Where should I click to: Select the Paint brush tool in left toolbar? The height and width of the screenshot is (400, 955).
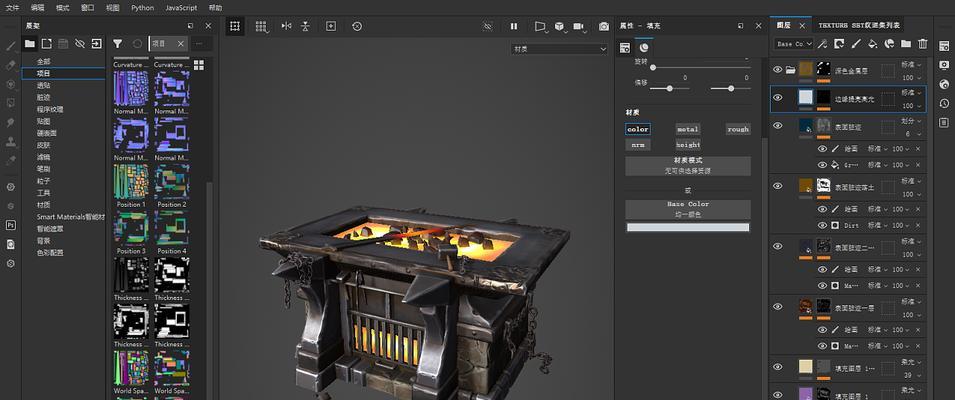click(10, 46)
